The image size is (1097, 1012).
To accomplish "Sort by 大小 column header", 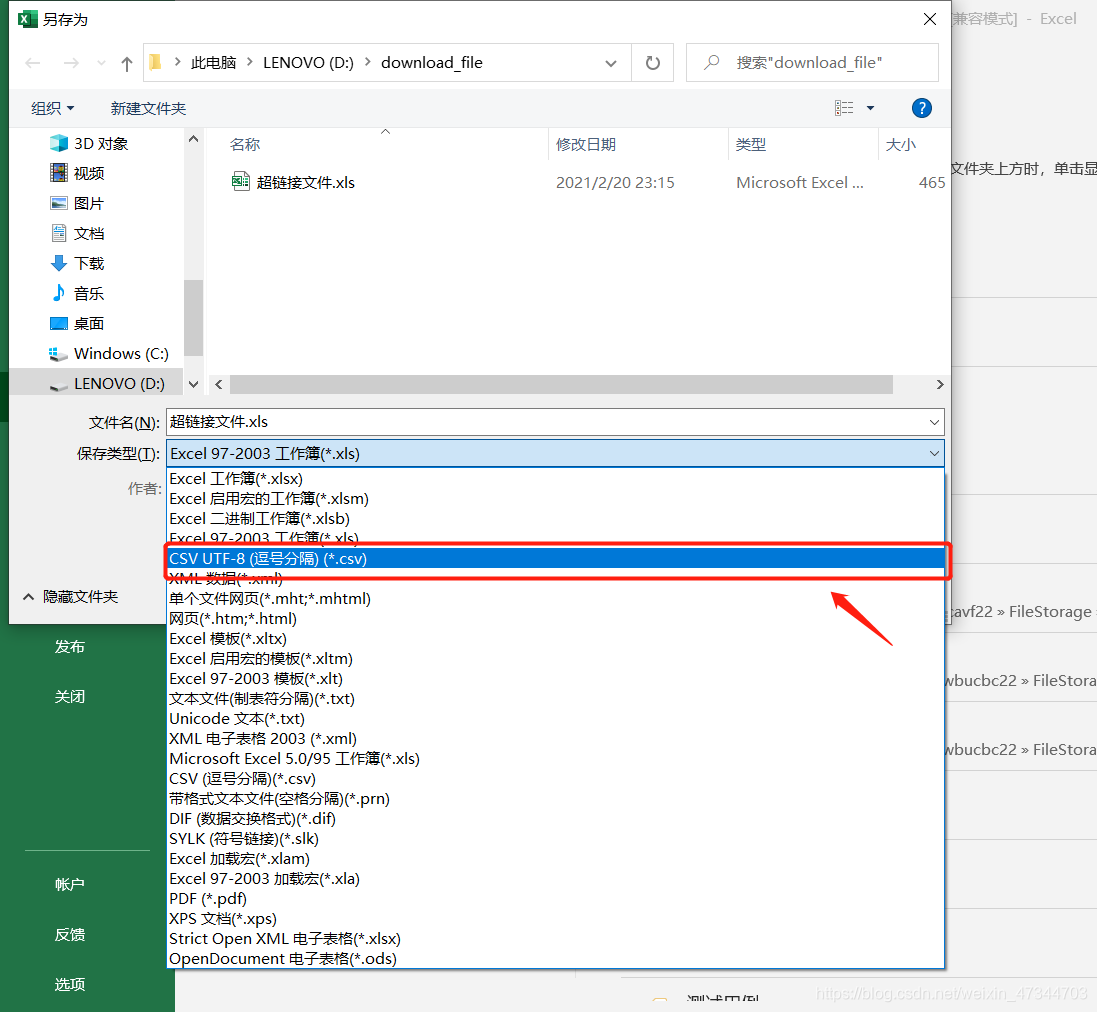I will [x=900, y=144].
